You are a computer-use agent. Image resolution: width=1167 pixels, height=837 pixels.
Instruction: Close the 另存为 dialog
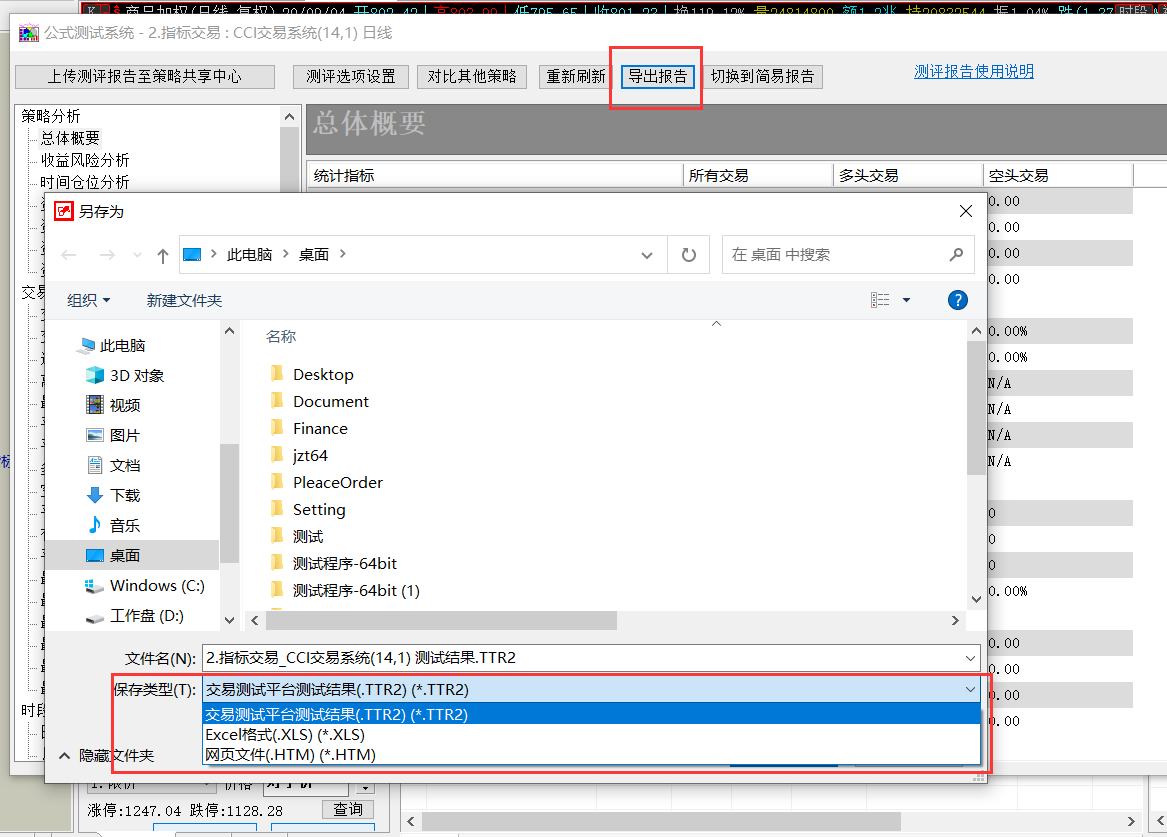pos(966,211)
